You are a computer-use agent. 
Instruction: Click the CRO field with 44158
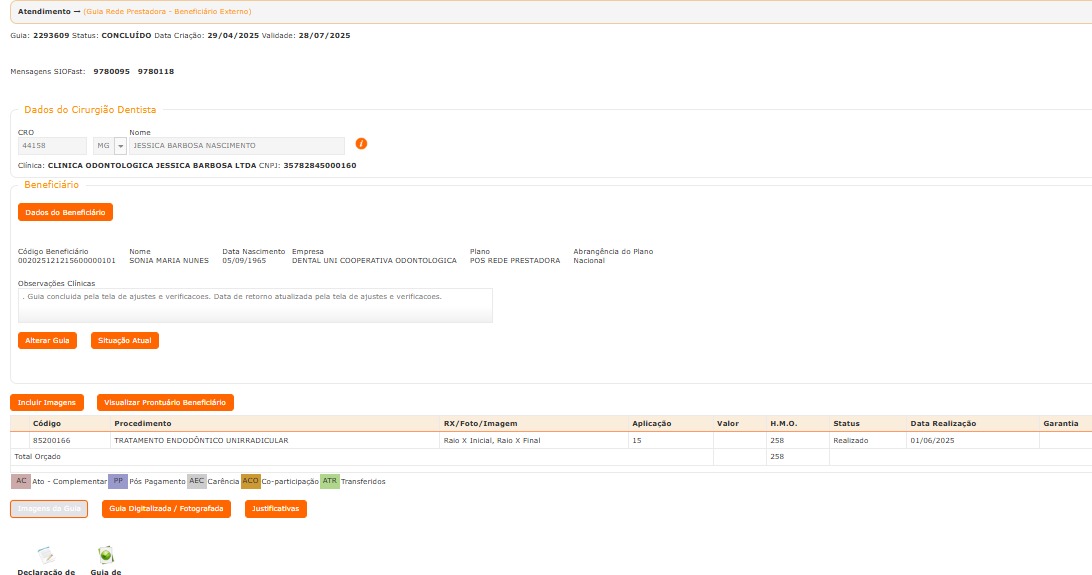click(52, 145)
